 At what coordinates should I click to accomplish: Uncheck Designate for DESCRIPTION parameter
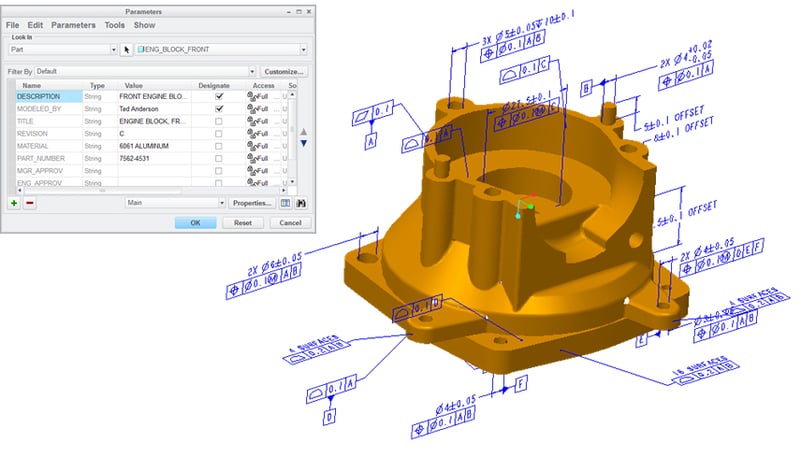click(219, 97)
